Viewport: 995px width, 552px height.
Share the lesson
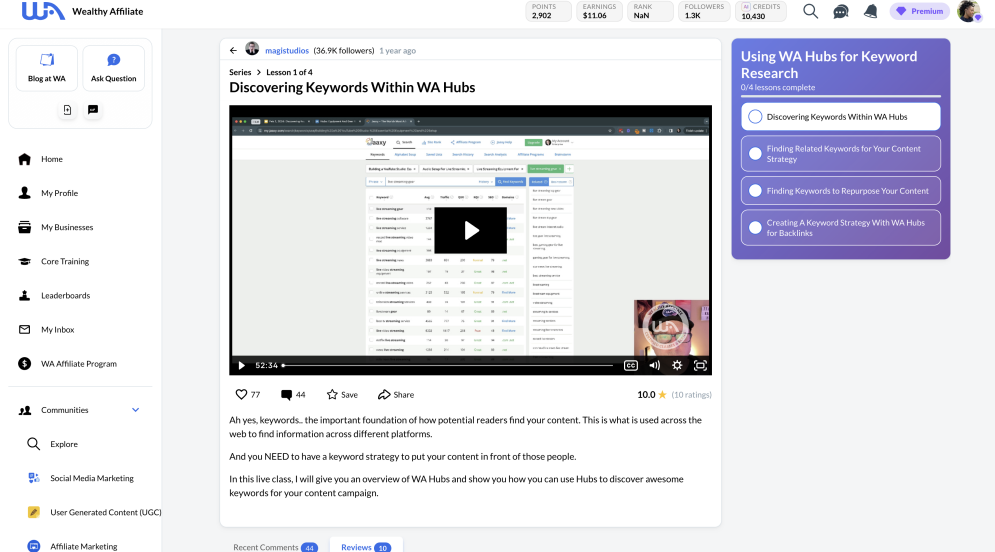(396, 395)
